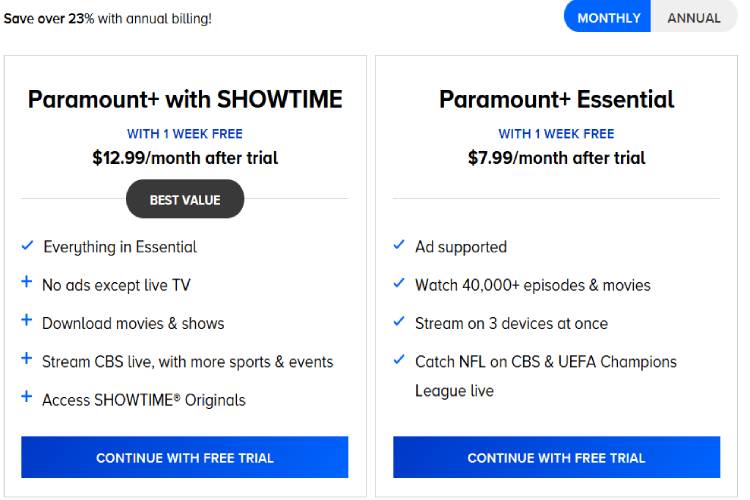Select Paramount+ Essential plan title
The image size is (750, 500).
pyautogui.click(x=556, y=99)
